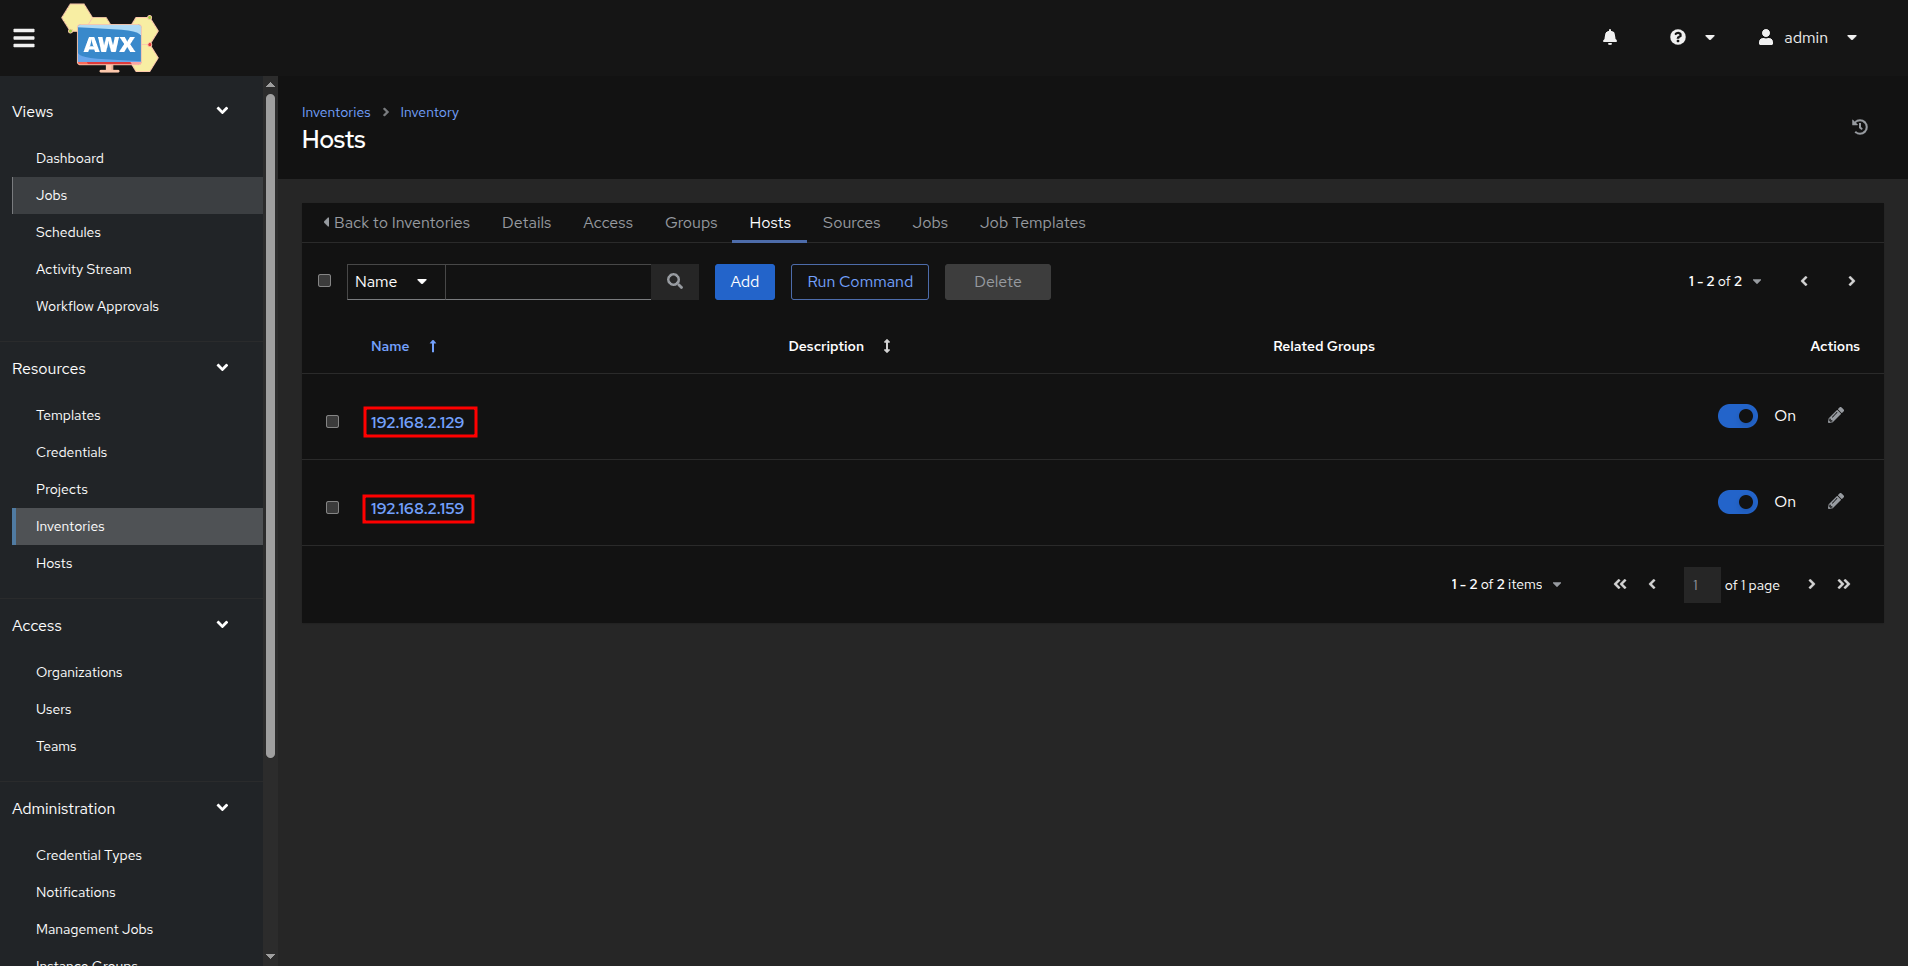Viewport: 1908px width, 966px height.
Task: Switch to the Groups tab
Action: pos(691,223)
